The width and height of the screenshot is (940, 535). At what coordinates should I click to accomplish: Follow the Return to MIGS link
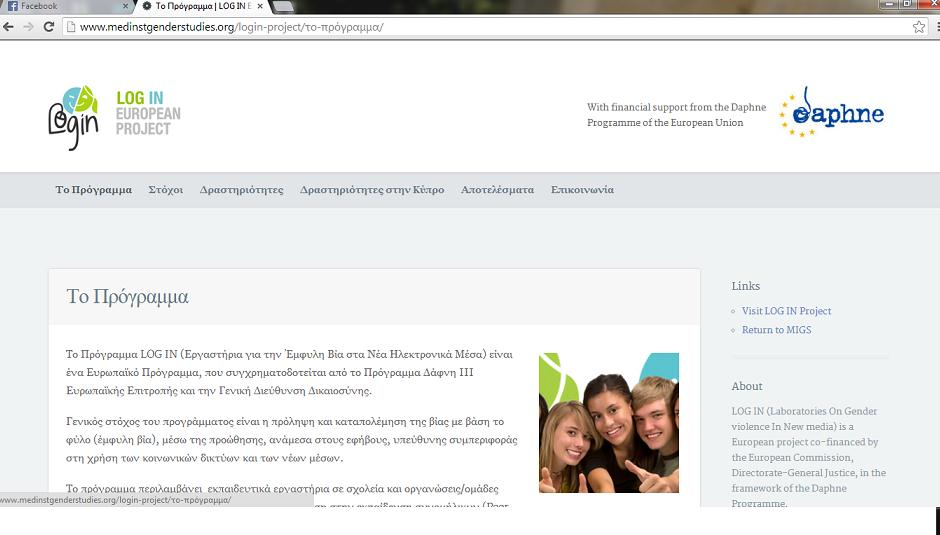[x=776, y=330]
